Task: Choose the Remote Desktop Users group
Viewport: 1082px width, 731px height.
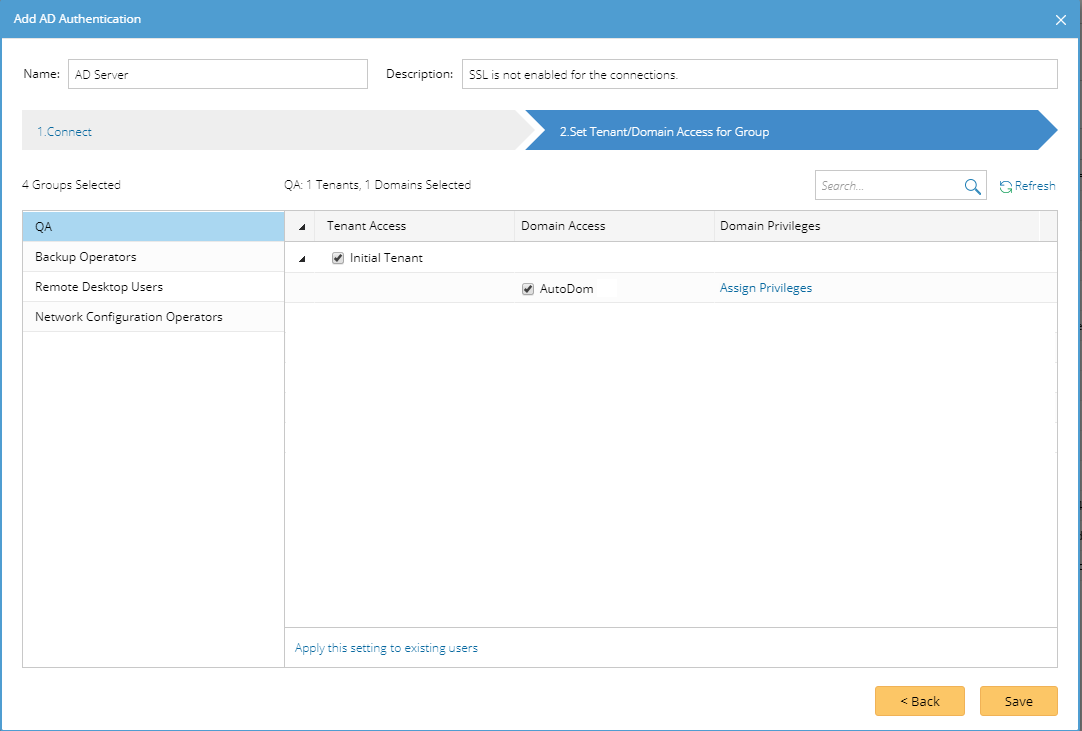Action: (x=153, y=287)
